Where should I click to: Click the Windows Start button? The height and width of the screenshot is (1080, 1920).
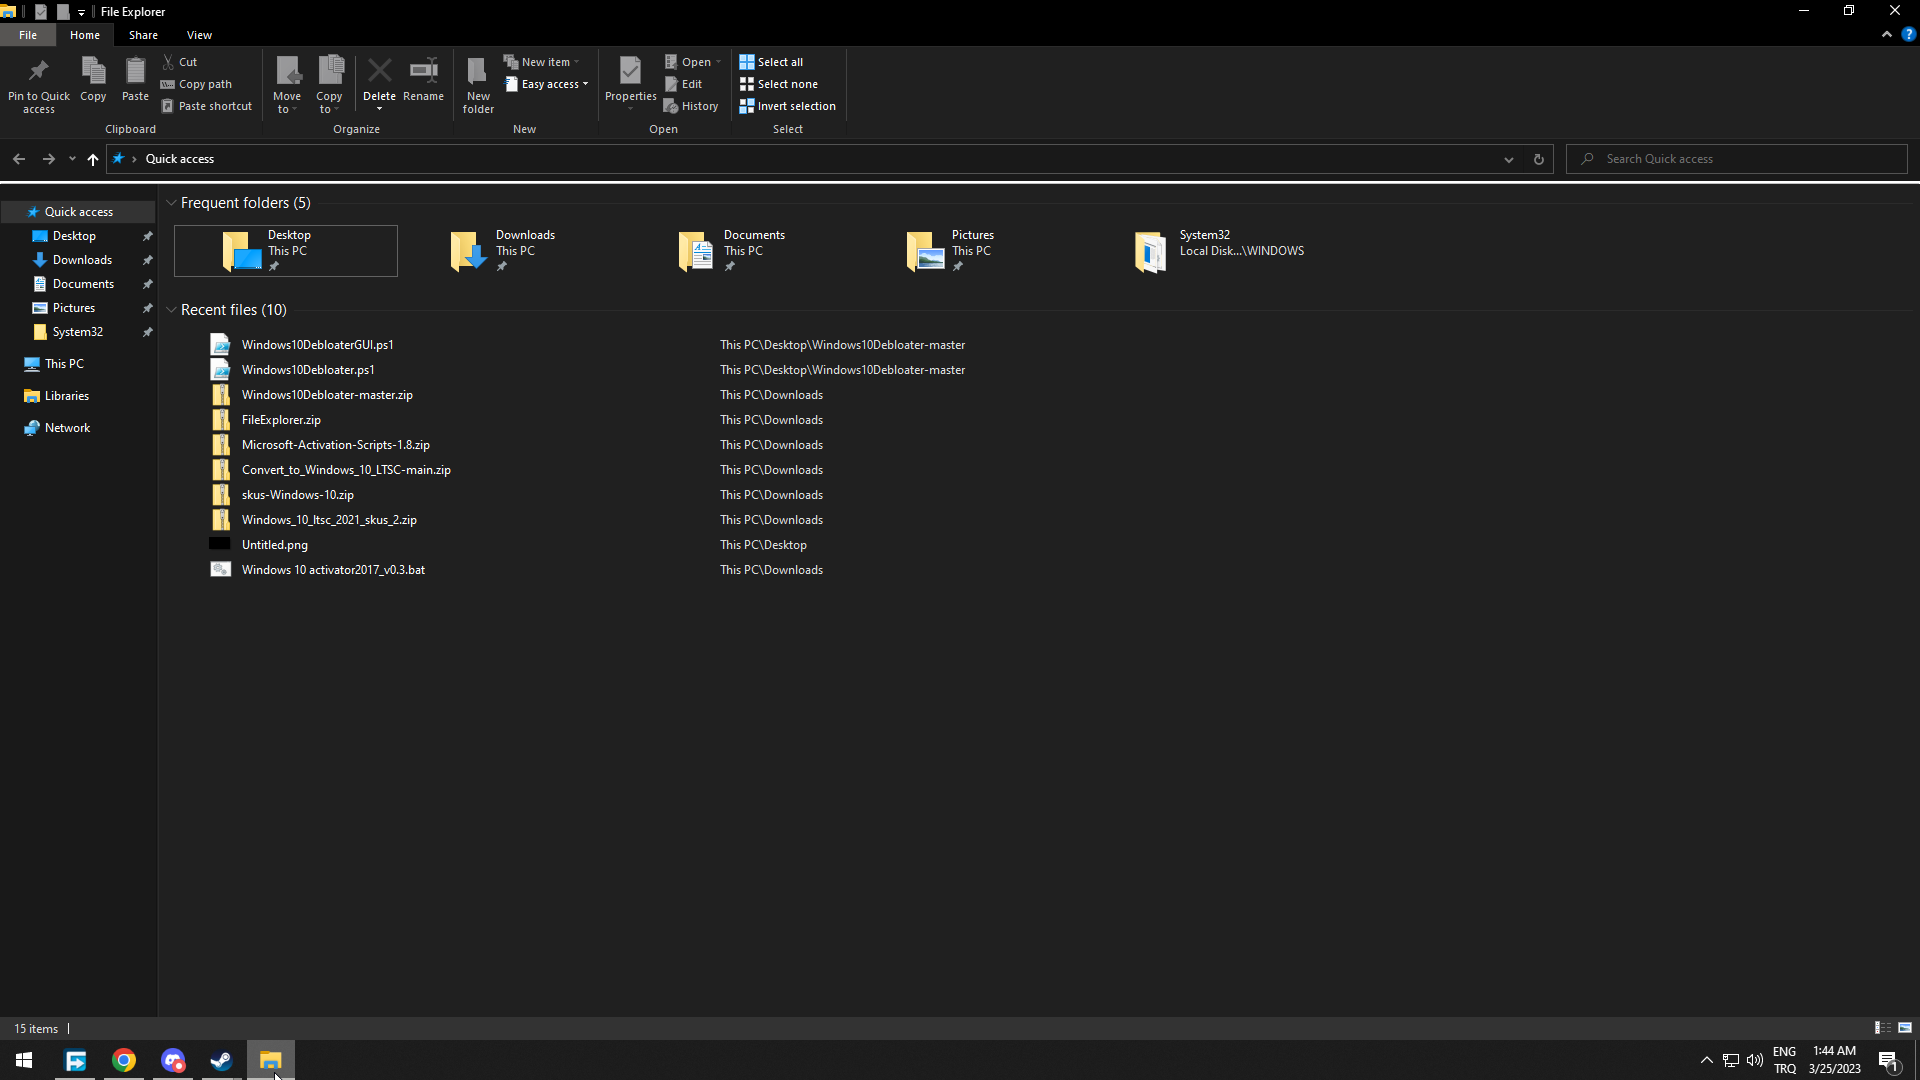(x=24, y=1060)
